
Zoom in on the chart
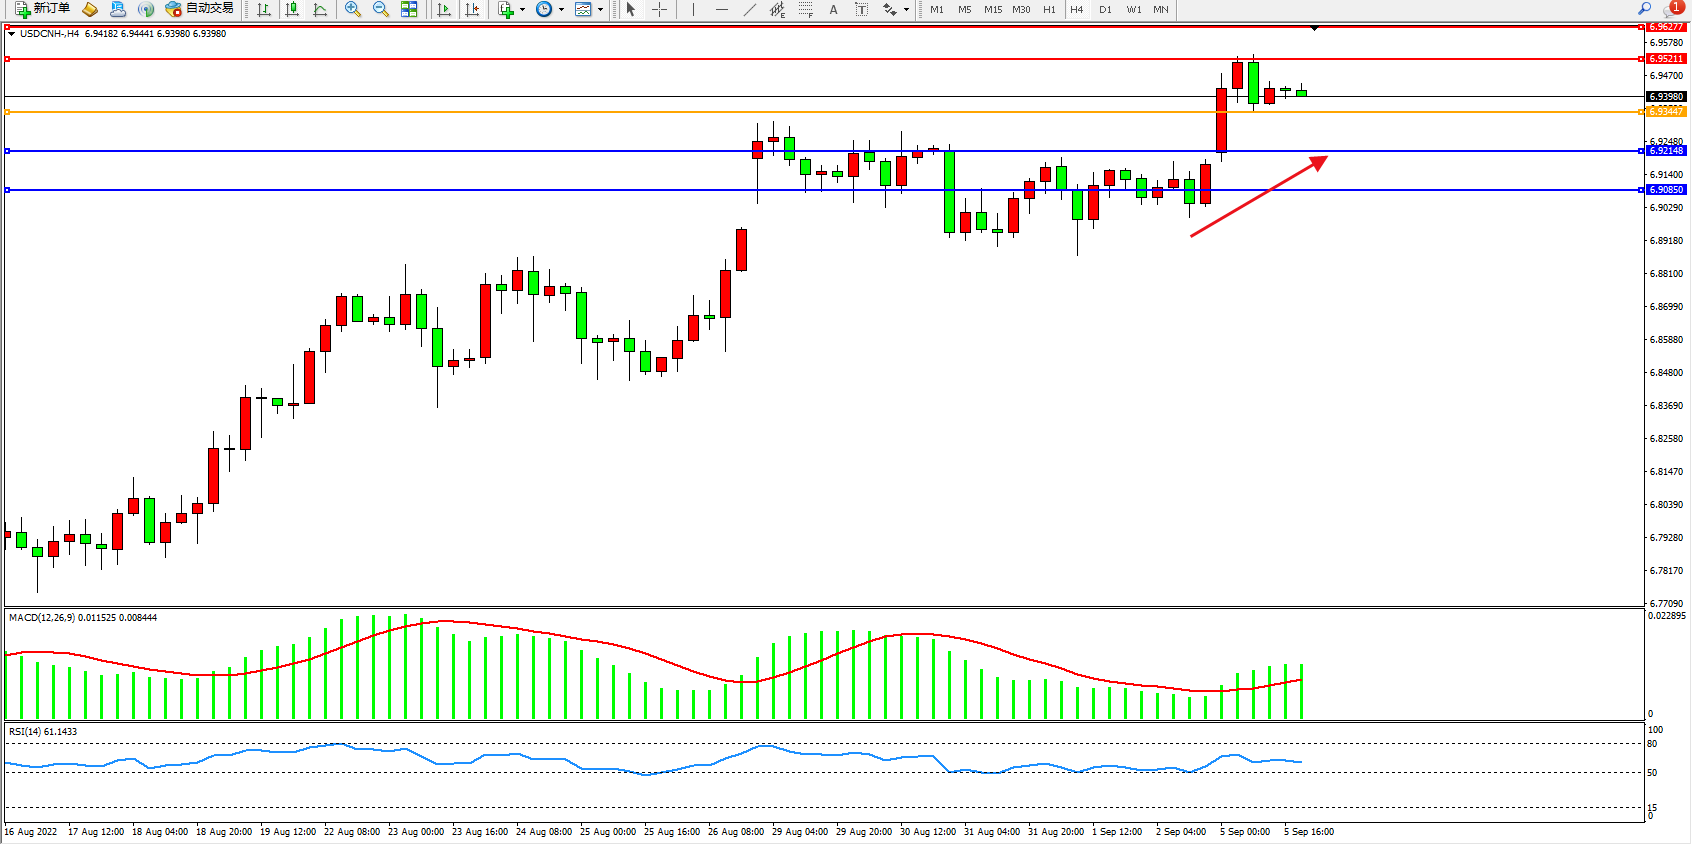click(353, 9)
